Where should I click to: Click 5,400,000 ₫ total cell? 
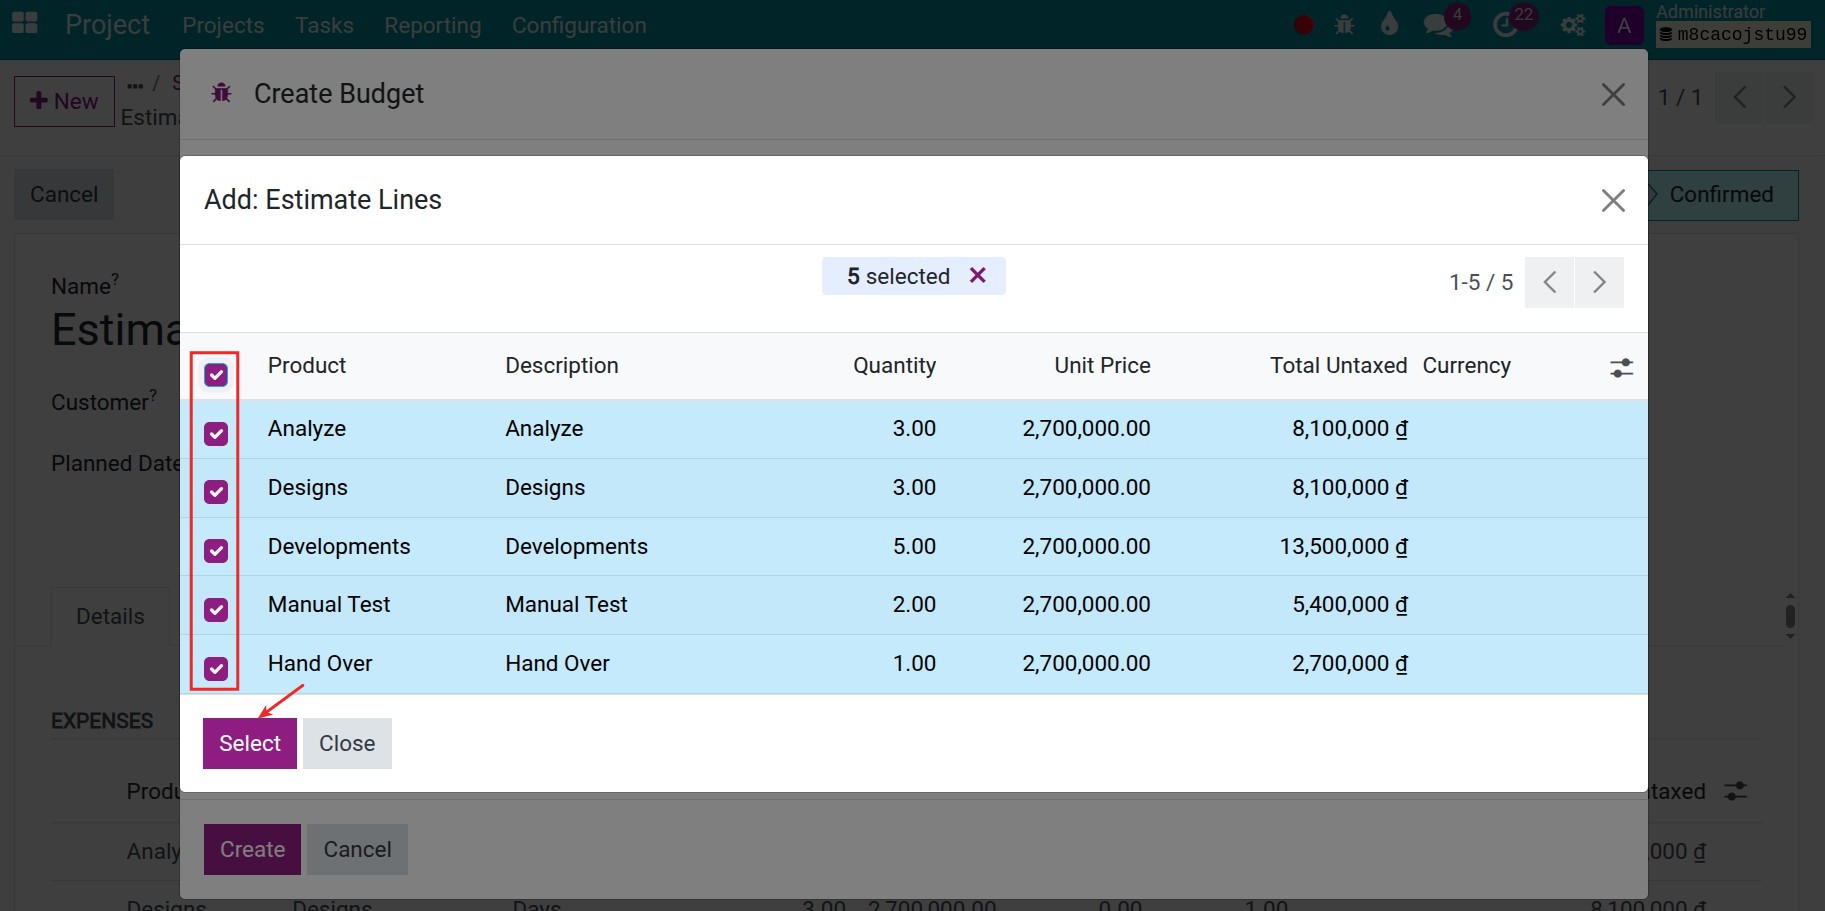[x=1350, y=604]
